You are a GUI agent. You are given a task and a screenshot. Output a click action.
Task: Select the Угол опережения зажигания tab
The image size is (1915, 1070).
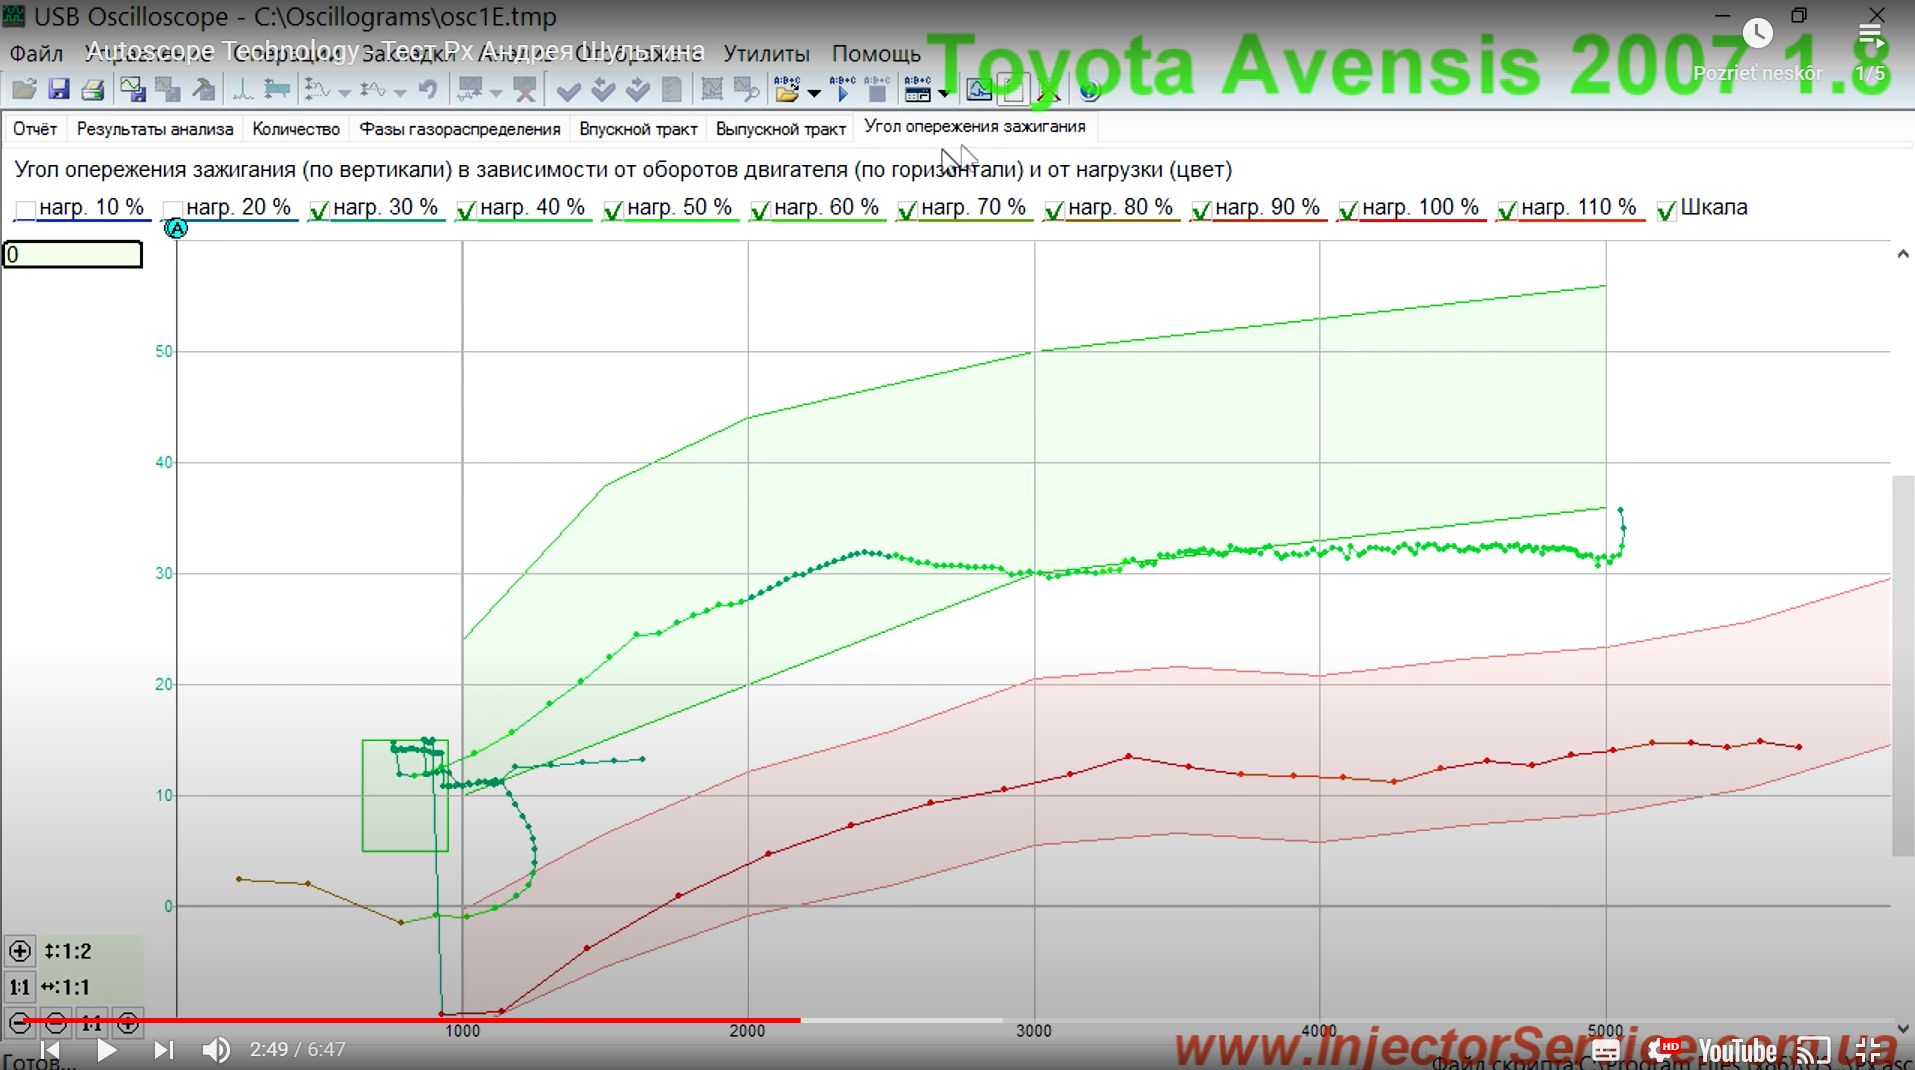[975, 126]
